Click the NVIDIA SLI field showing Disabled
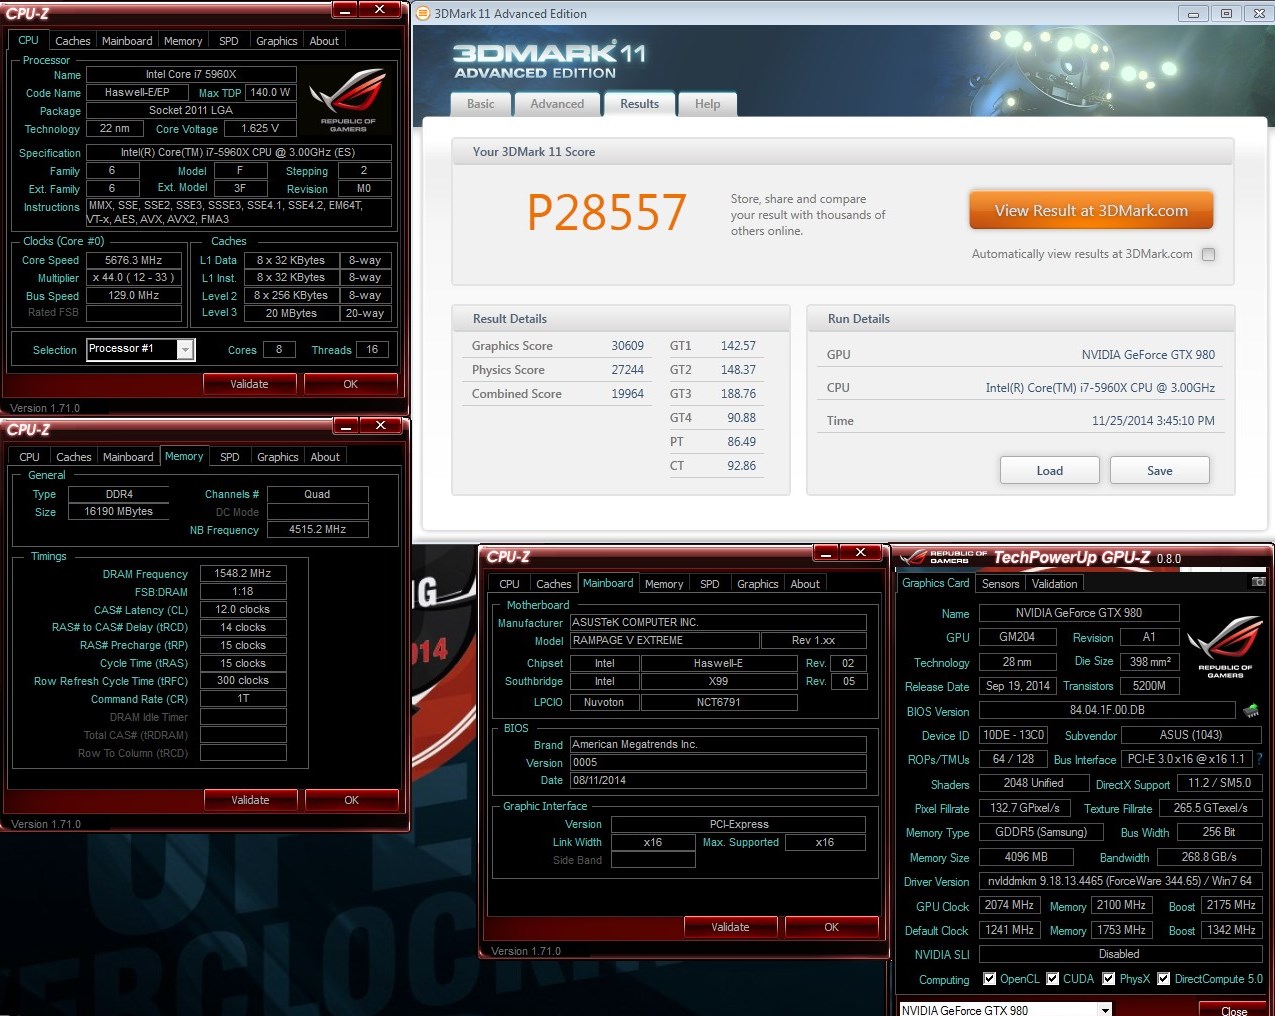The height and width of the screenshot is (1016, 1275). click(x=1120, y=955)
